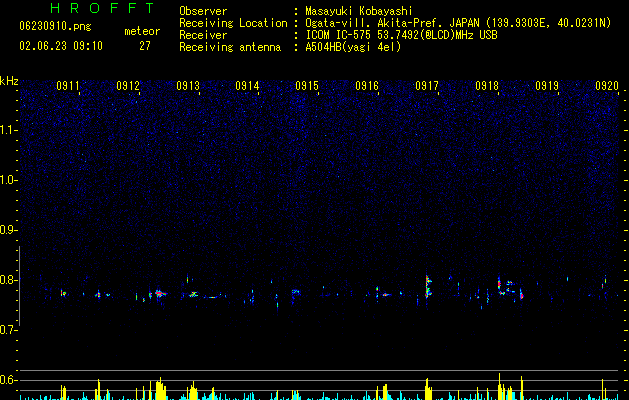This screenshot has width=629, height=400.
Task: Click the 0912 time marker
Action: [x=128, y=86]
